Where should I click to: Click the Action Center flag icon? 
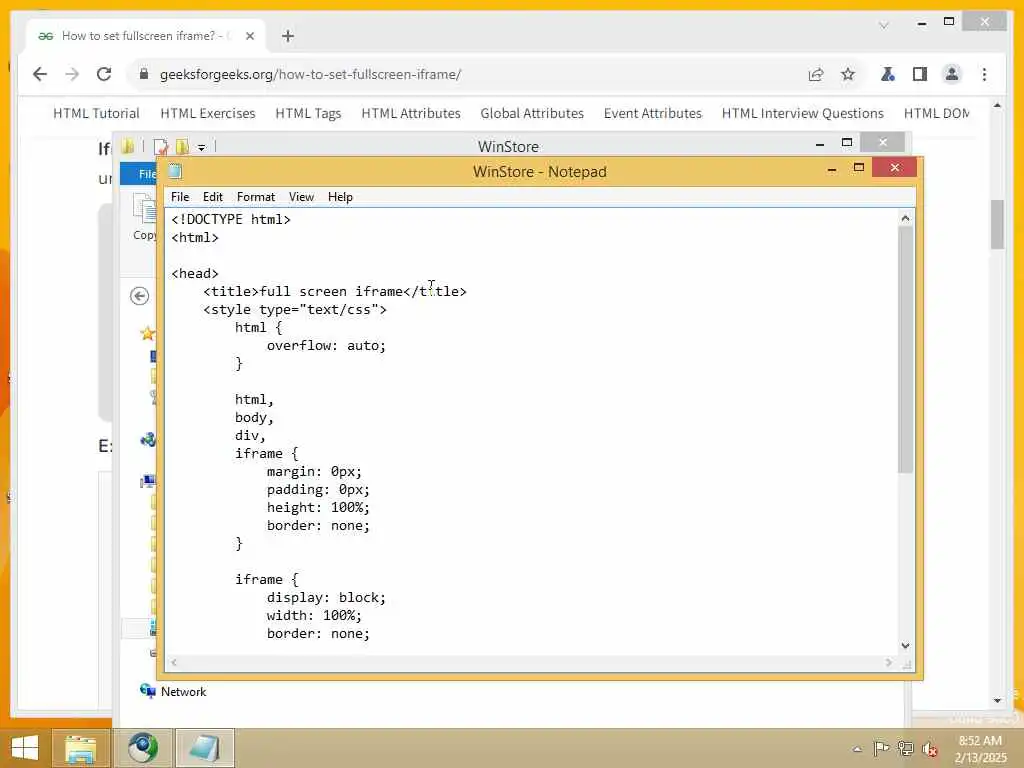coord(881,749)
